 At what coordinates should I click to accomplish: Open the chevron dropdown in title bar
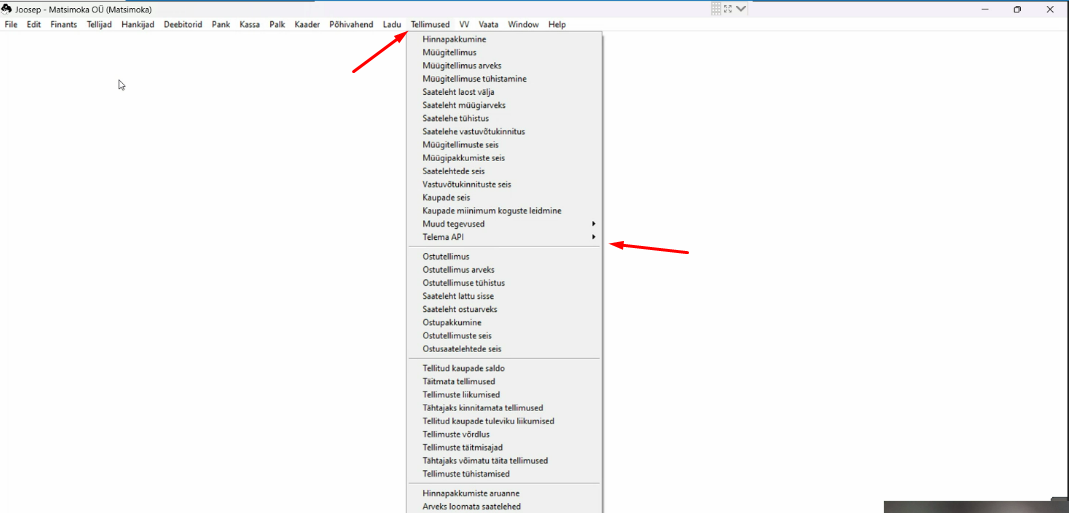tap(741, 9)
